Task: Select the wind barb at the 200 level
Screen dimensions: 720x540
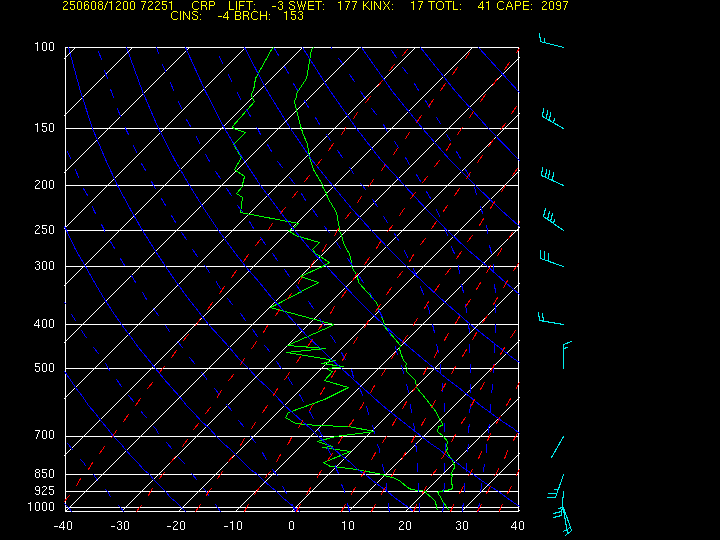Action: click(x=552, y=177)
